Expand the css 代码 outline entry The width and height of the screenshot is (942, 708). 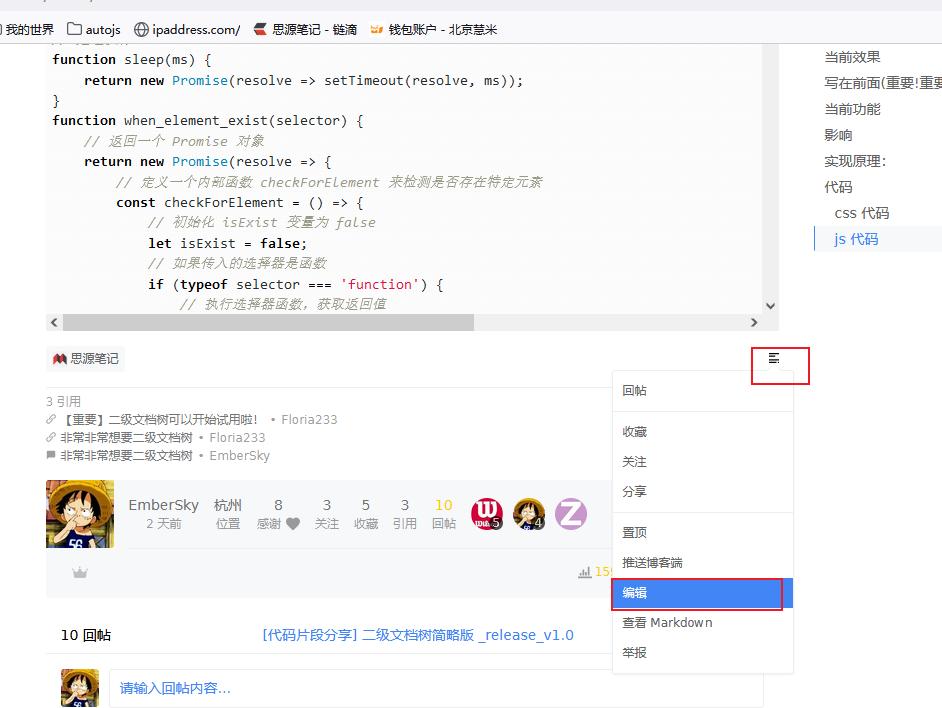pyautogui.click(x=862, y=212)
